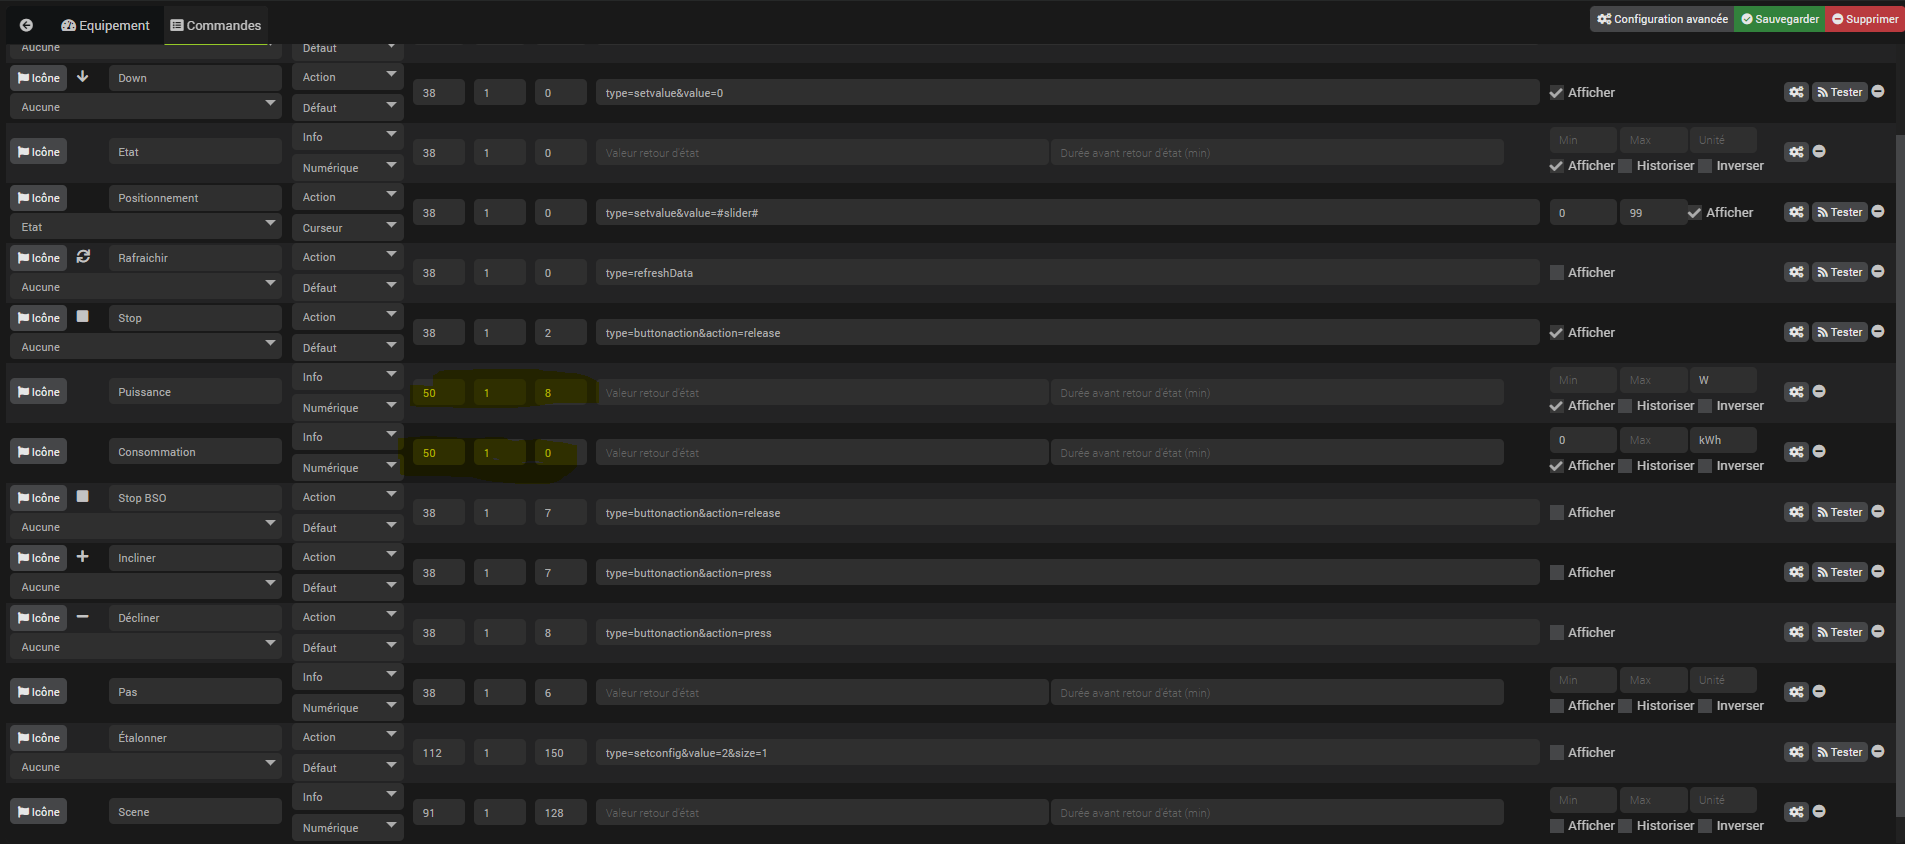The image size is (1905, 844).
Task: Enable Historiser for the Puissance command
Action: pos(1625,406)
